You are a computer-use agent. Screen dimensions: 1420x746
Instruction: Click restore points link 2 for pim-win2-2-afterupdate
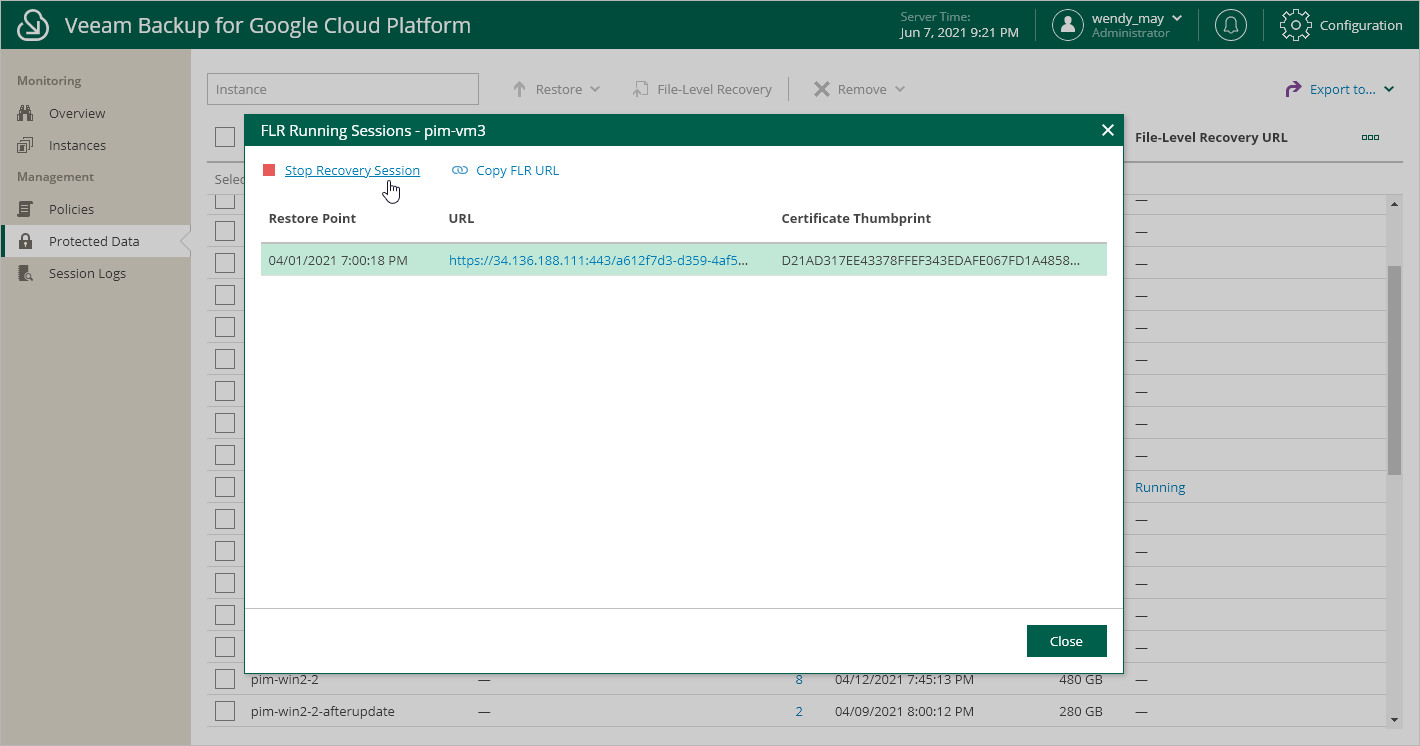799,711
